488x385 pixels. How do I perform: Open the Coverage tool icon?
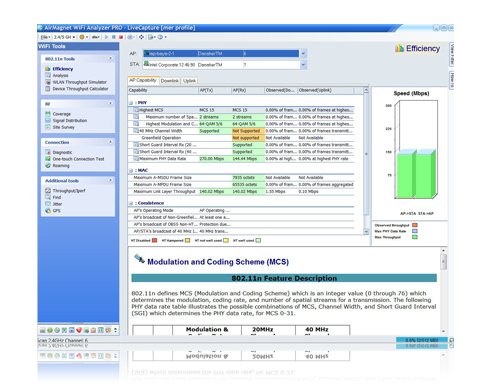[x=48, y=114]
